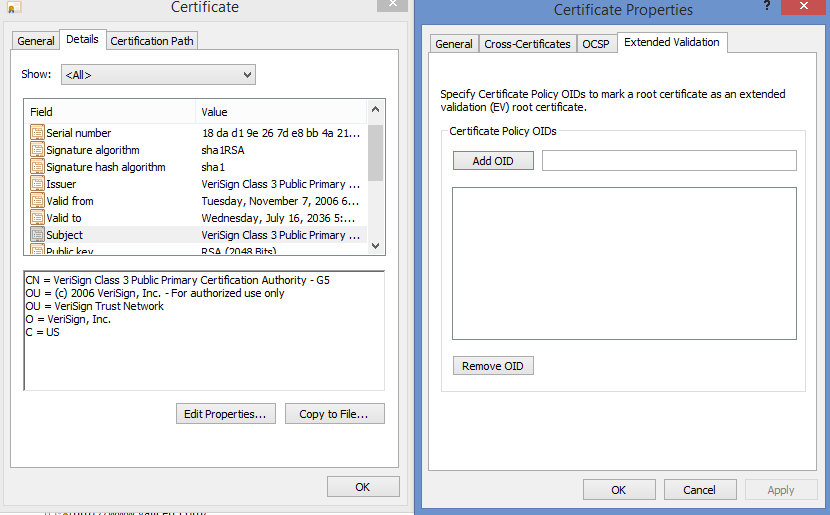Click the grayed-out Apply button
This screenshot has width=830, height=515.
click(781, 490)
